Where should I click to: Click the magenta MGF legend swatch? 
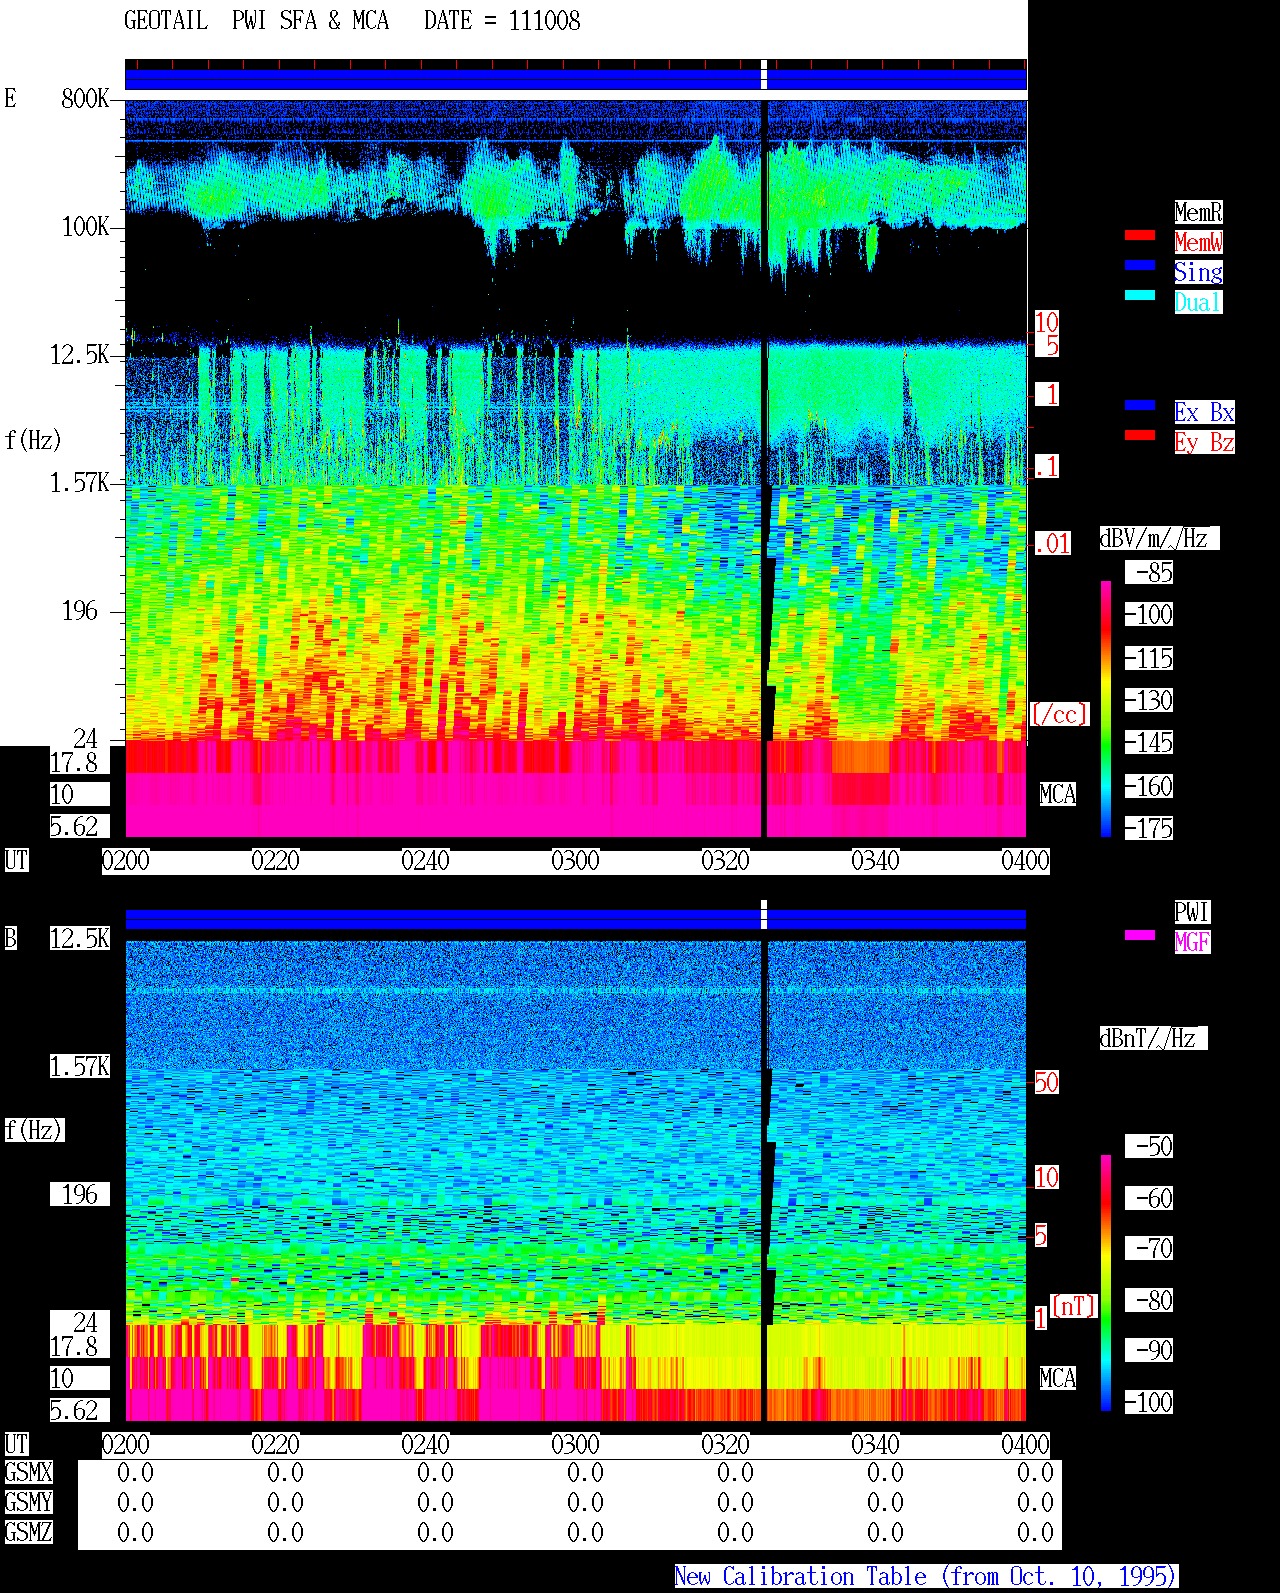pos(1139,935)
